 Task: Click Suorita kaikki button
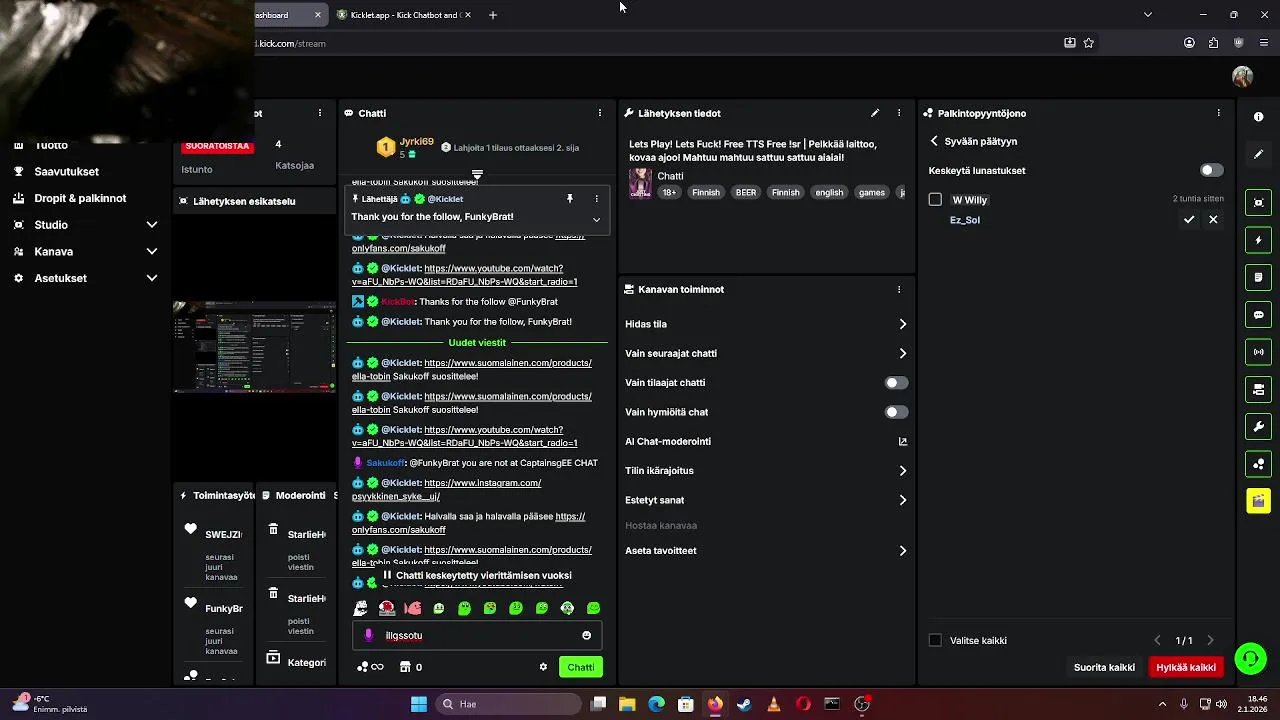pos(1104,667)
